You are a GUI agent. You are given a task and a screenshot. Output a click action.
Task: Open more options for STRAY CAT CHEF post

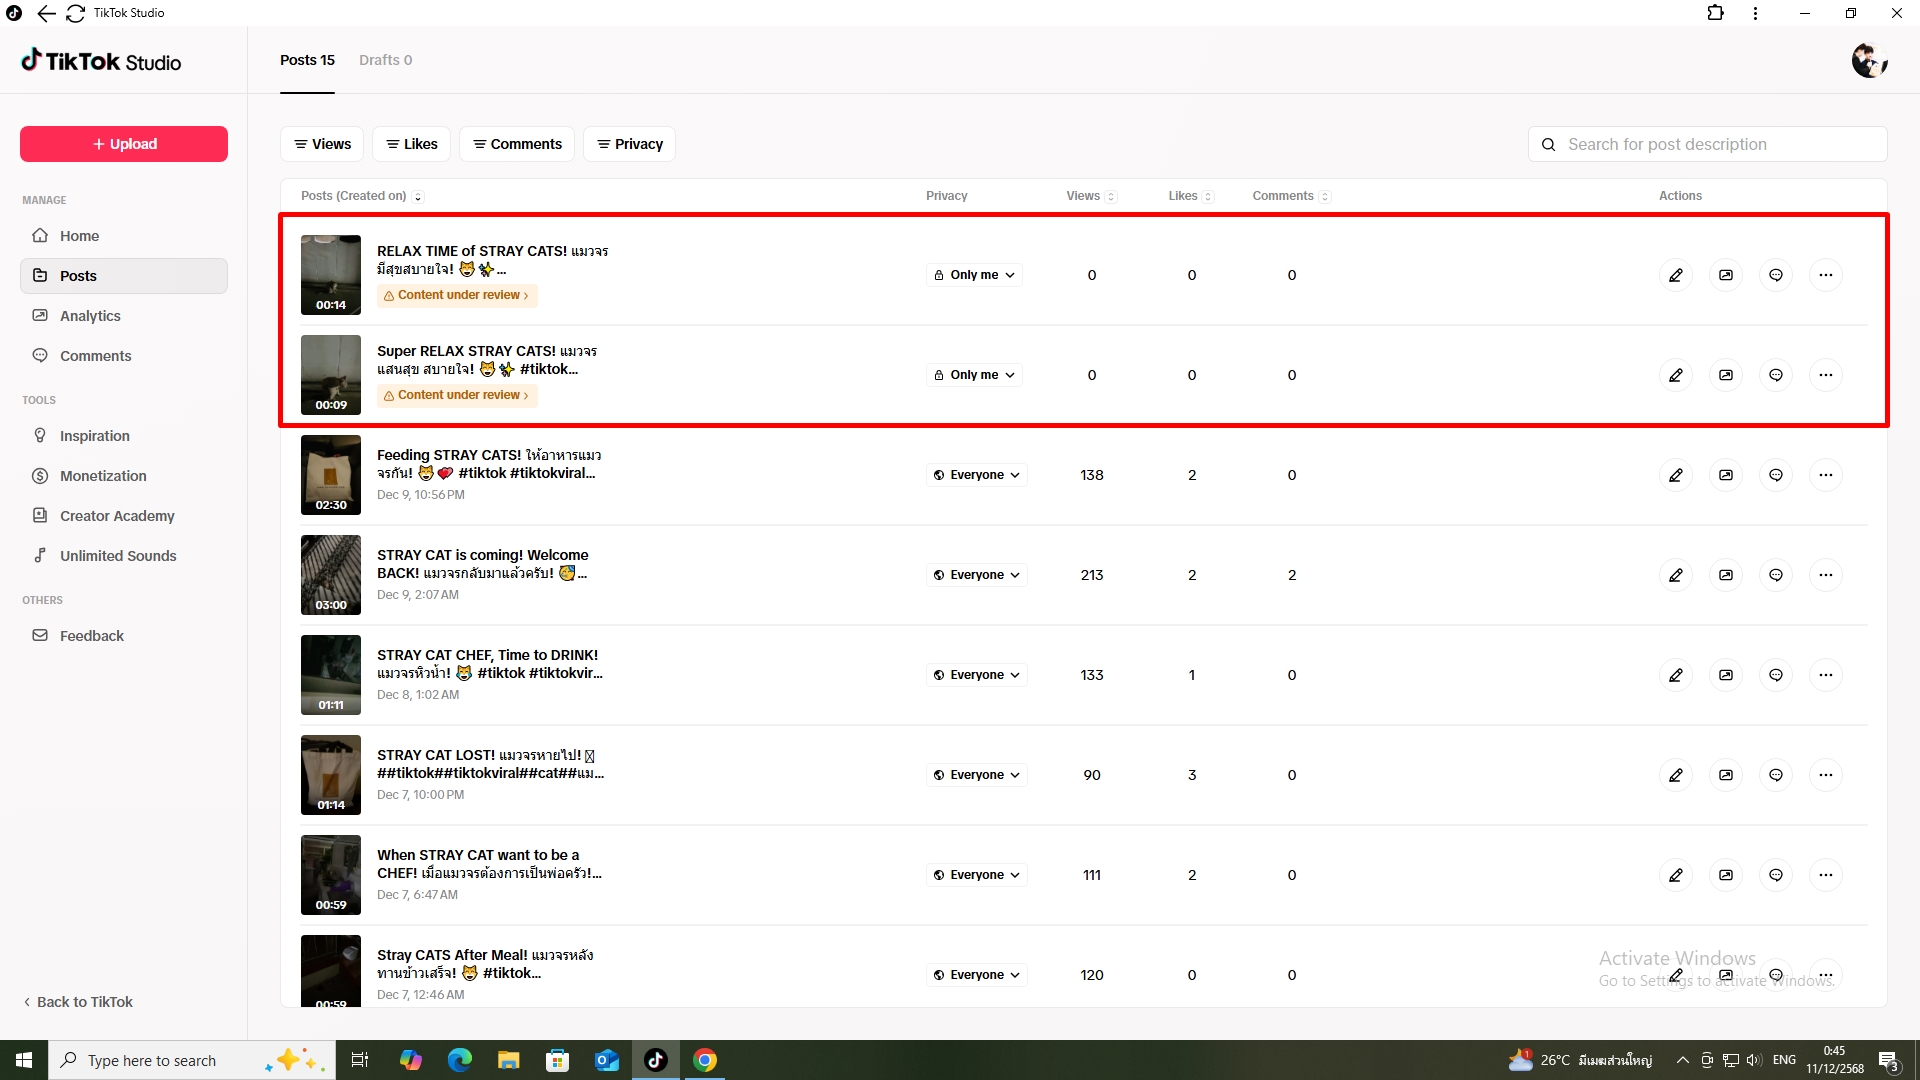click(1826, 675)
